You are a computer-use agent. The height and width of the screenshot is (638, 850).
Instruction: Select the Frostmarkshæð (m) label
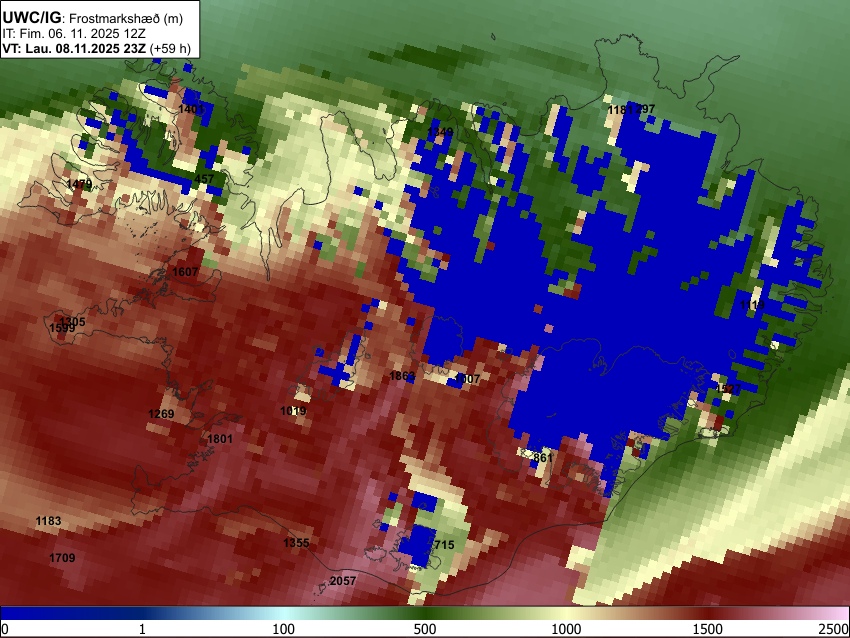pyautogui.click(x=126, y=18)
